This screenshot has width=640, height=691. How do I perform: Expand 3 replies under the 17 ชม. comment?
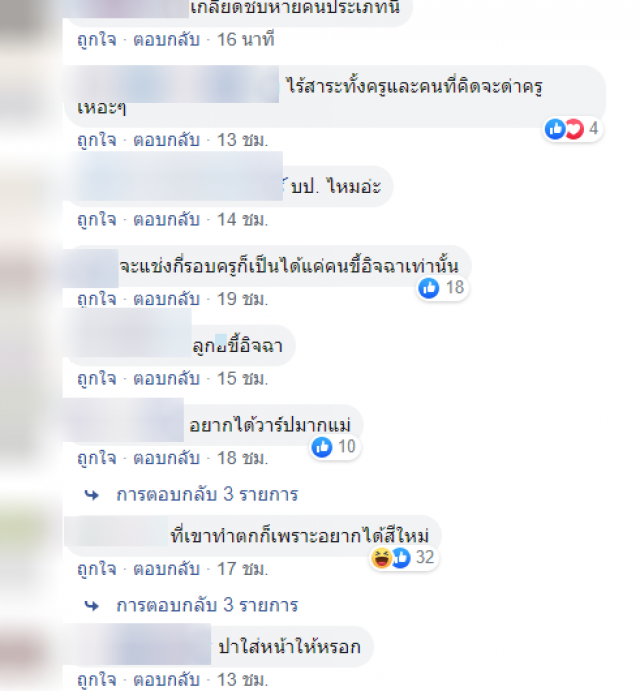tap(207, 606)
